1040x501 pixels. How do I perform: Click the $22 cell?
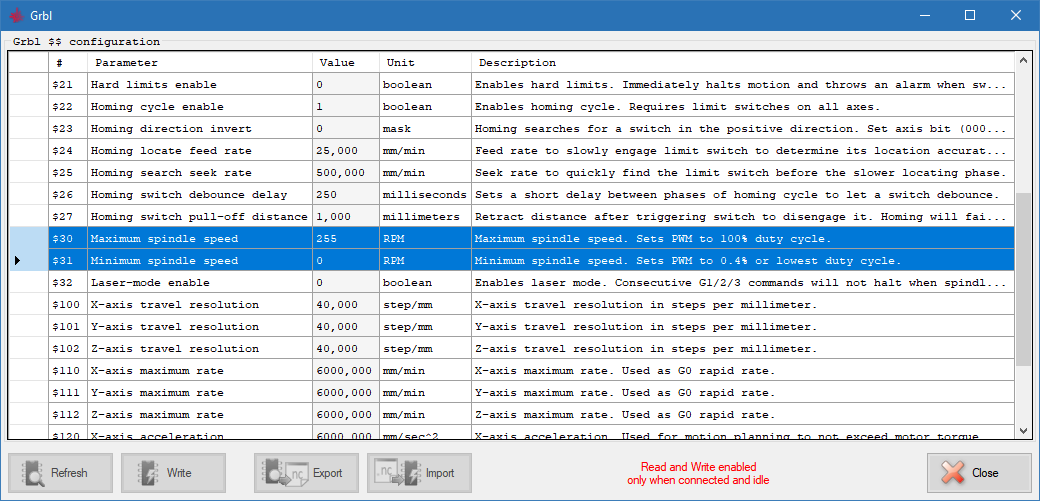tap(68, 107)
